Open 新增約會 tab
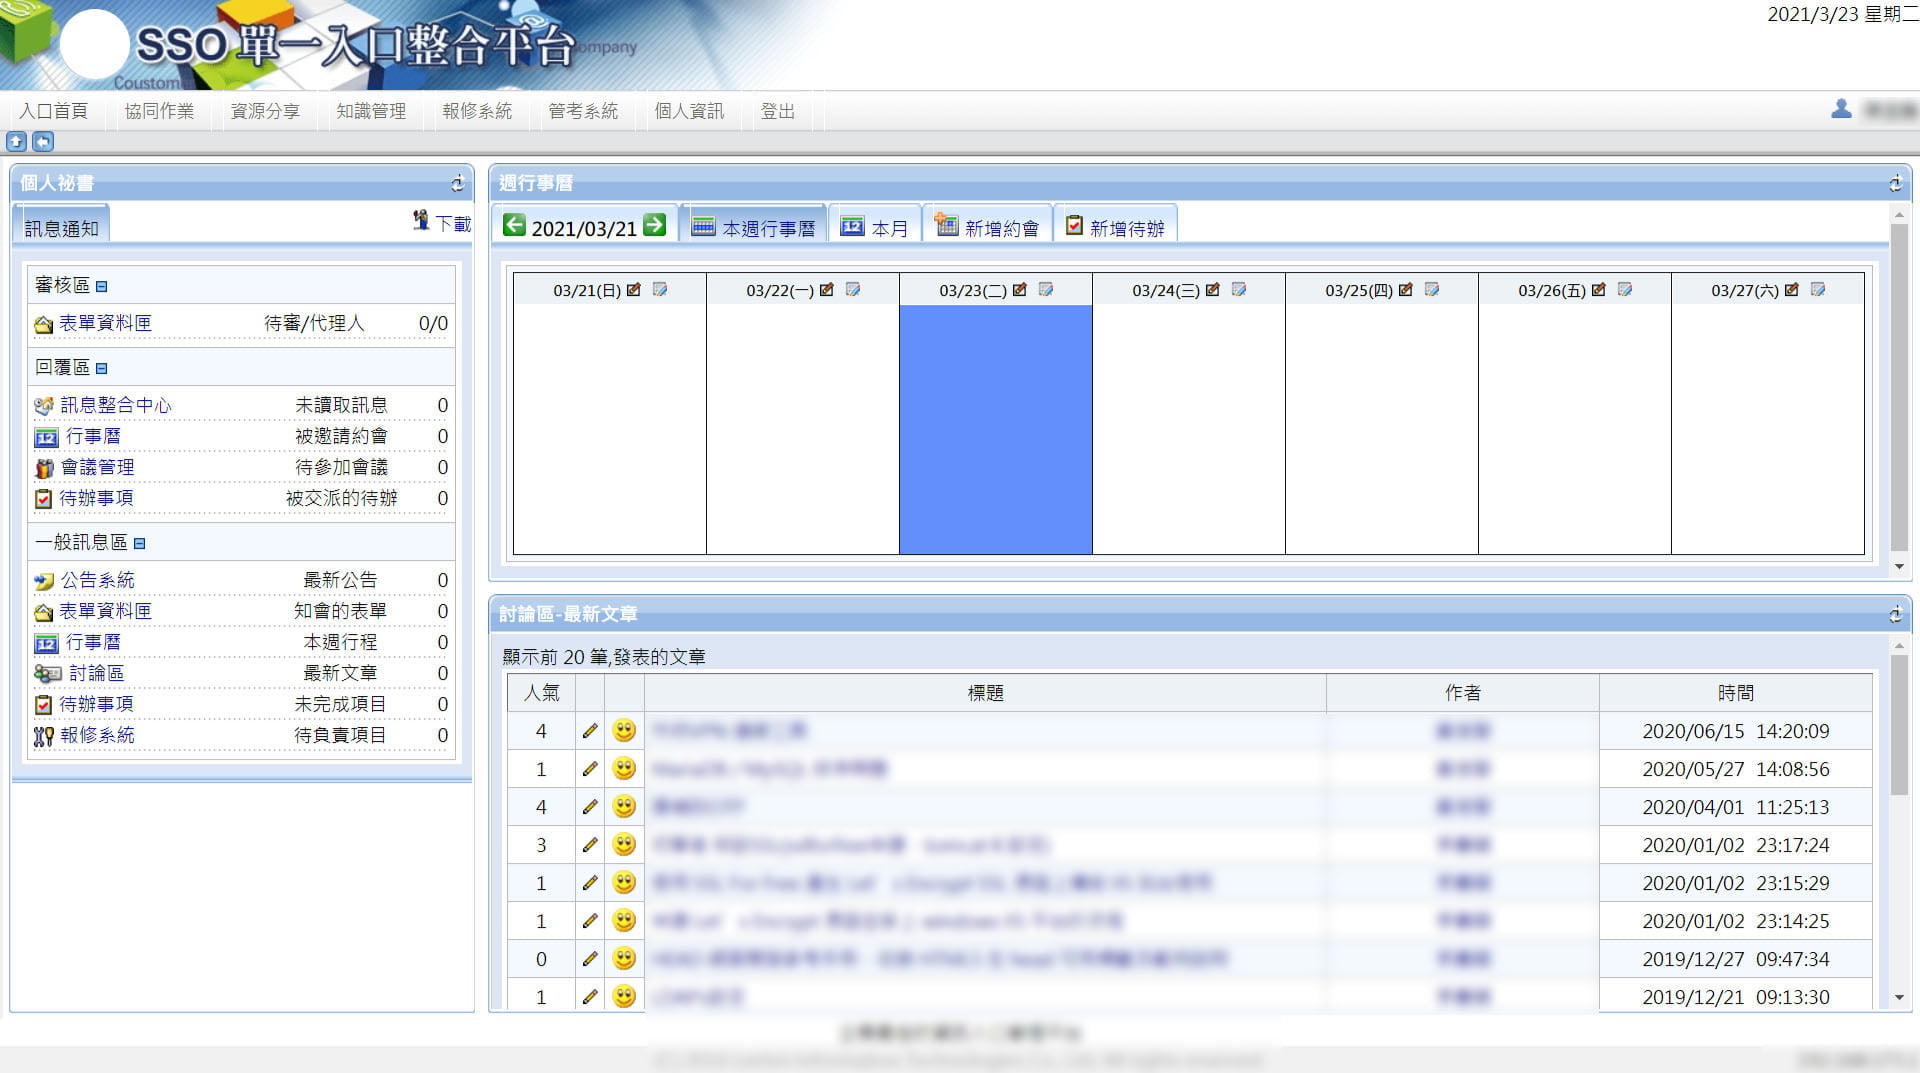 coord(987,227)
